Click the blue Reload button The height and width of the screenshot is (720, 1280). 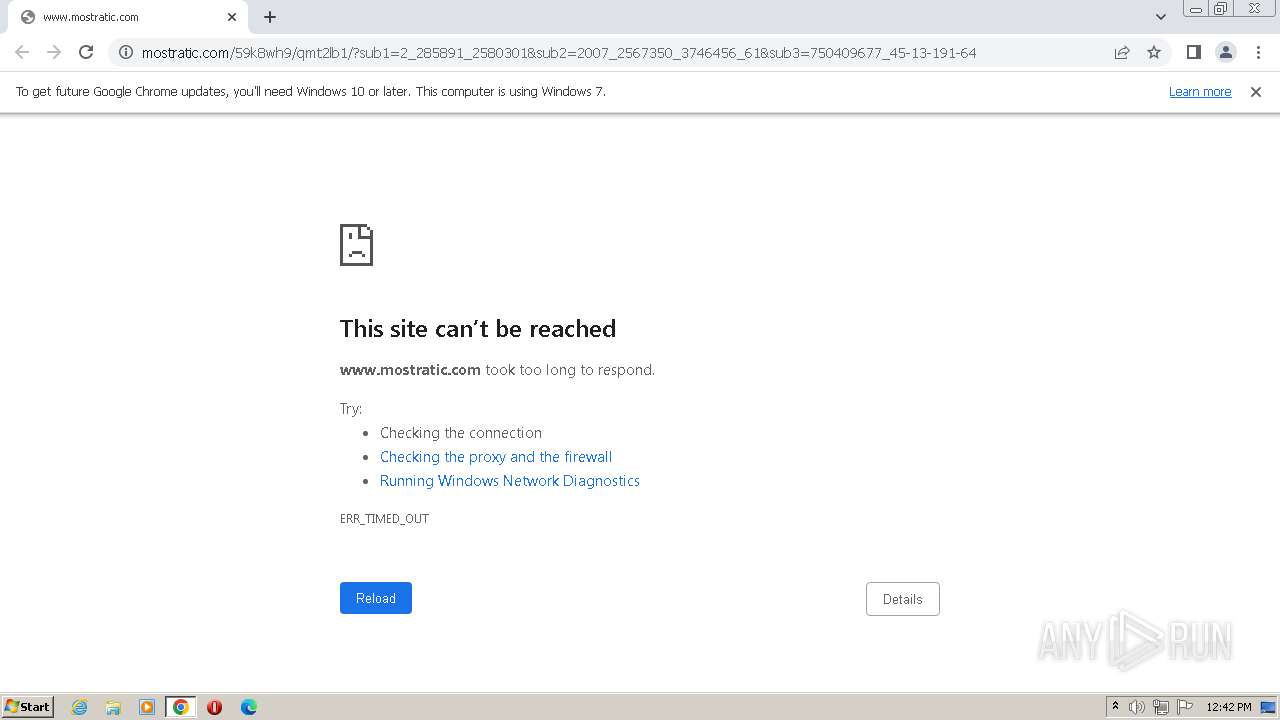(x=376, y=598)
